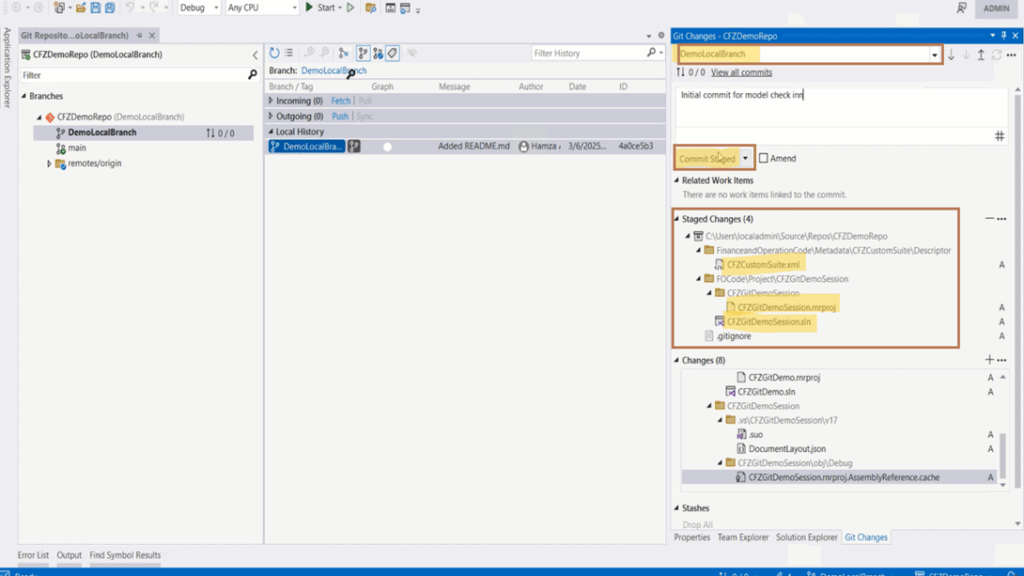Open the Any CPU platform dropdown

pyautogui.click(x=262, y=8)
